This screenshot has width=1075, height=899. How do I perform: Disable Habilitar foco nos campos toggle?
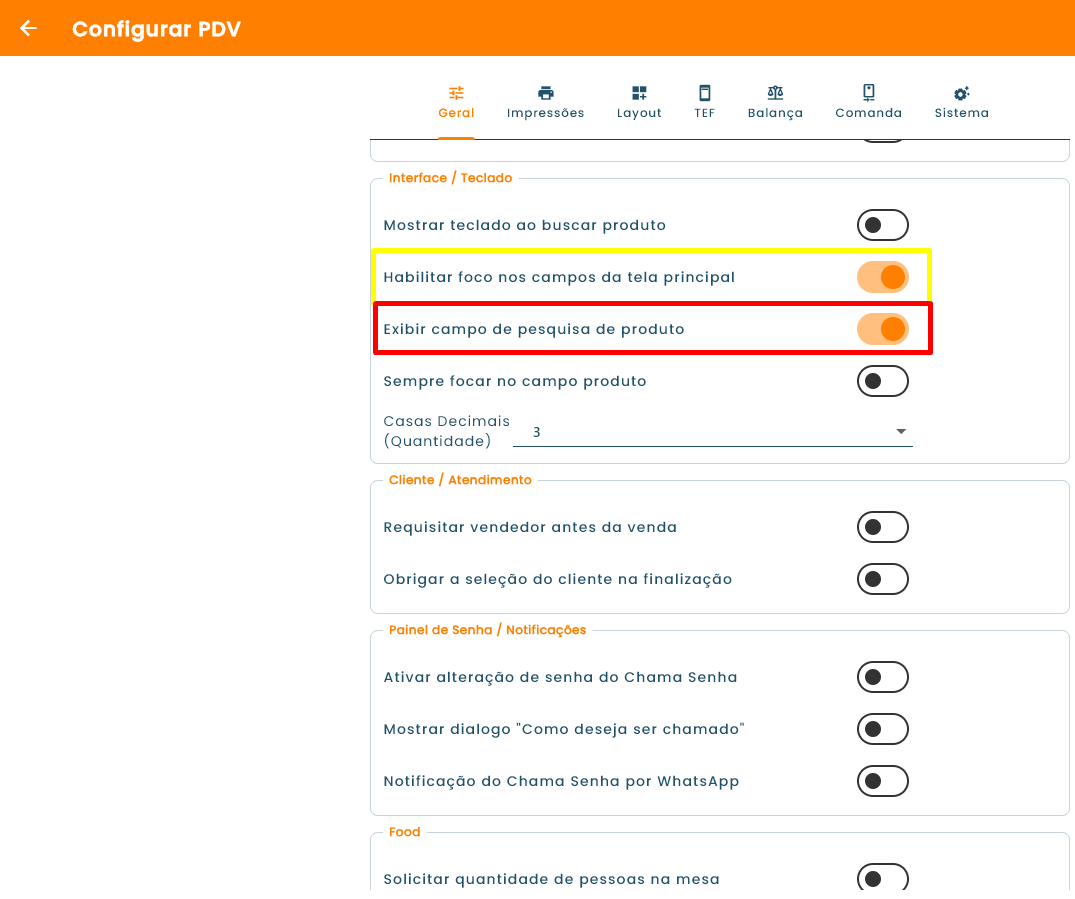point(882,277)
